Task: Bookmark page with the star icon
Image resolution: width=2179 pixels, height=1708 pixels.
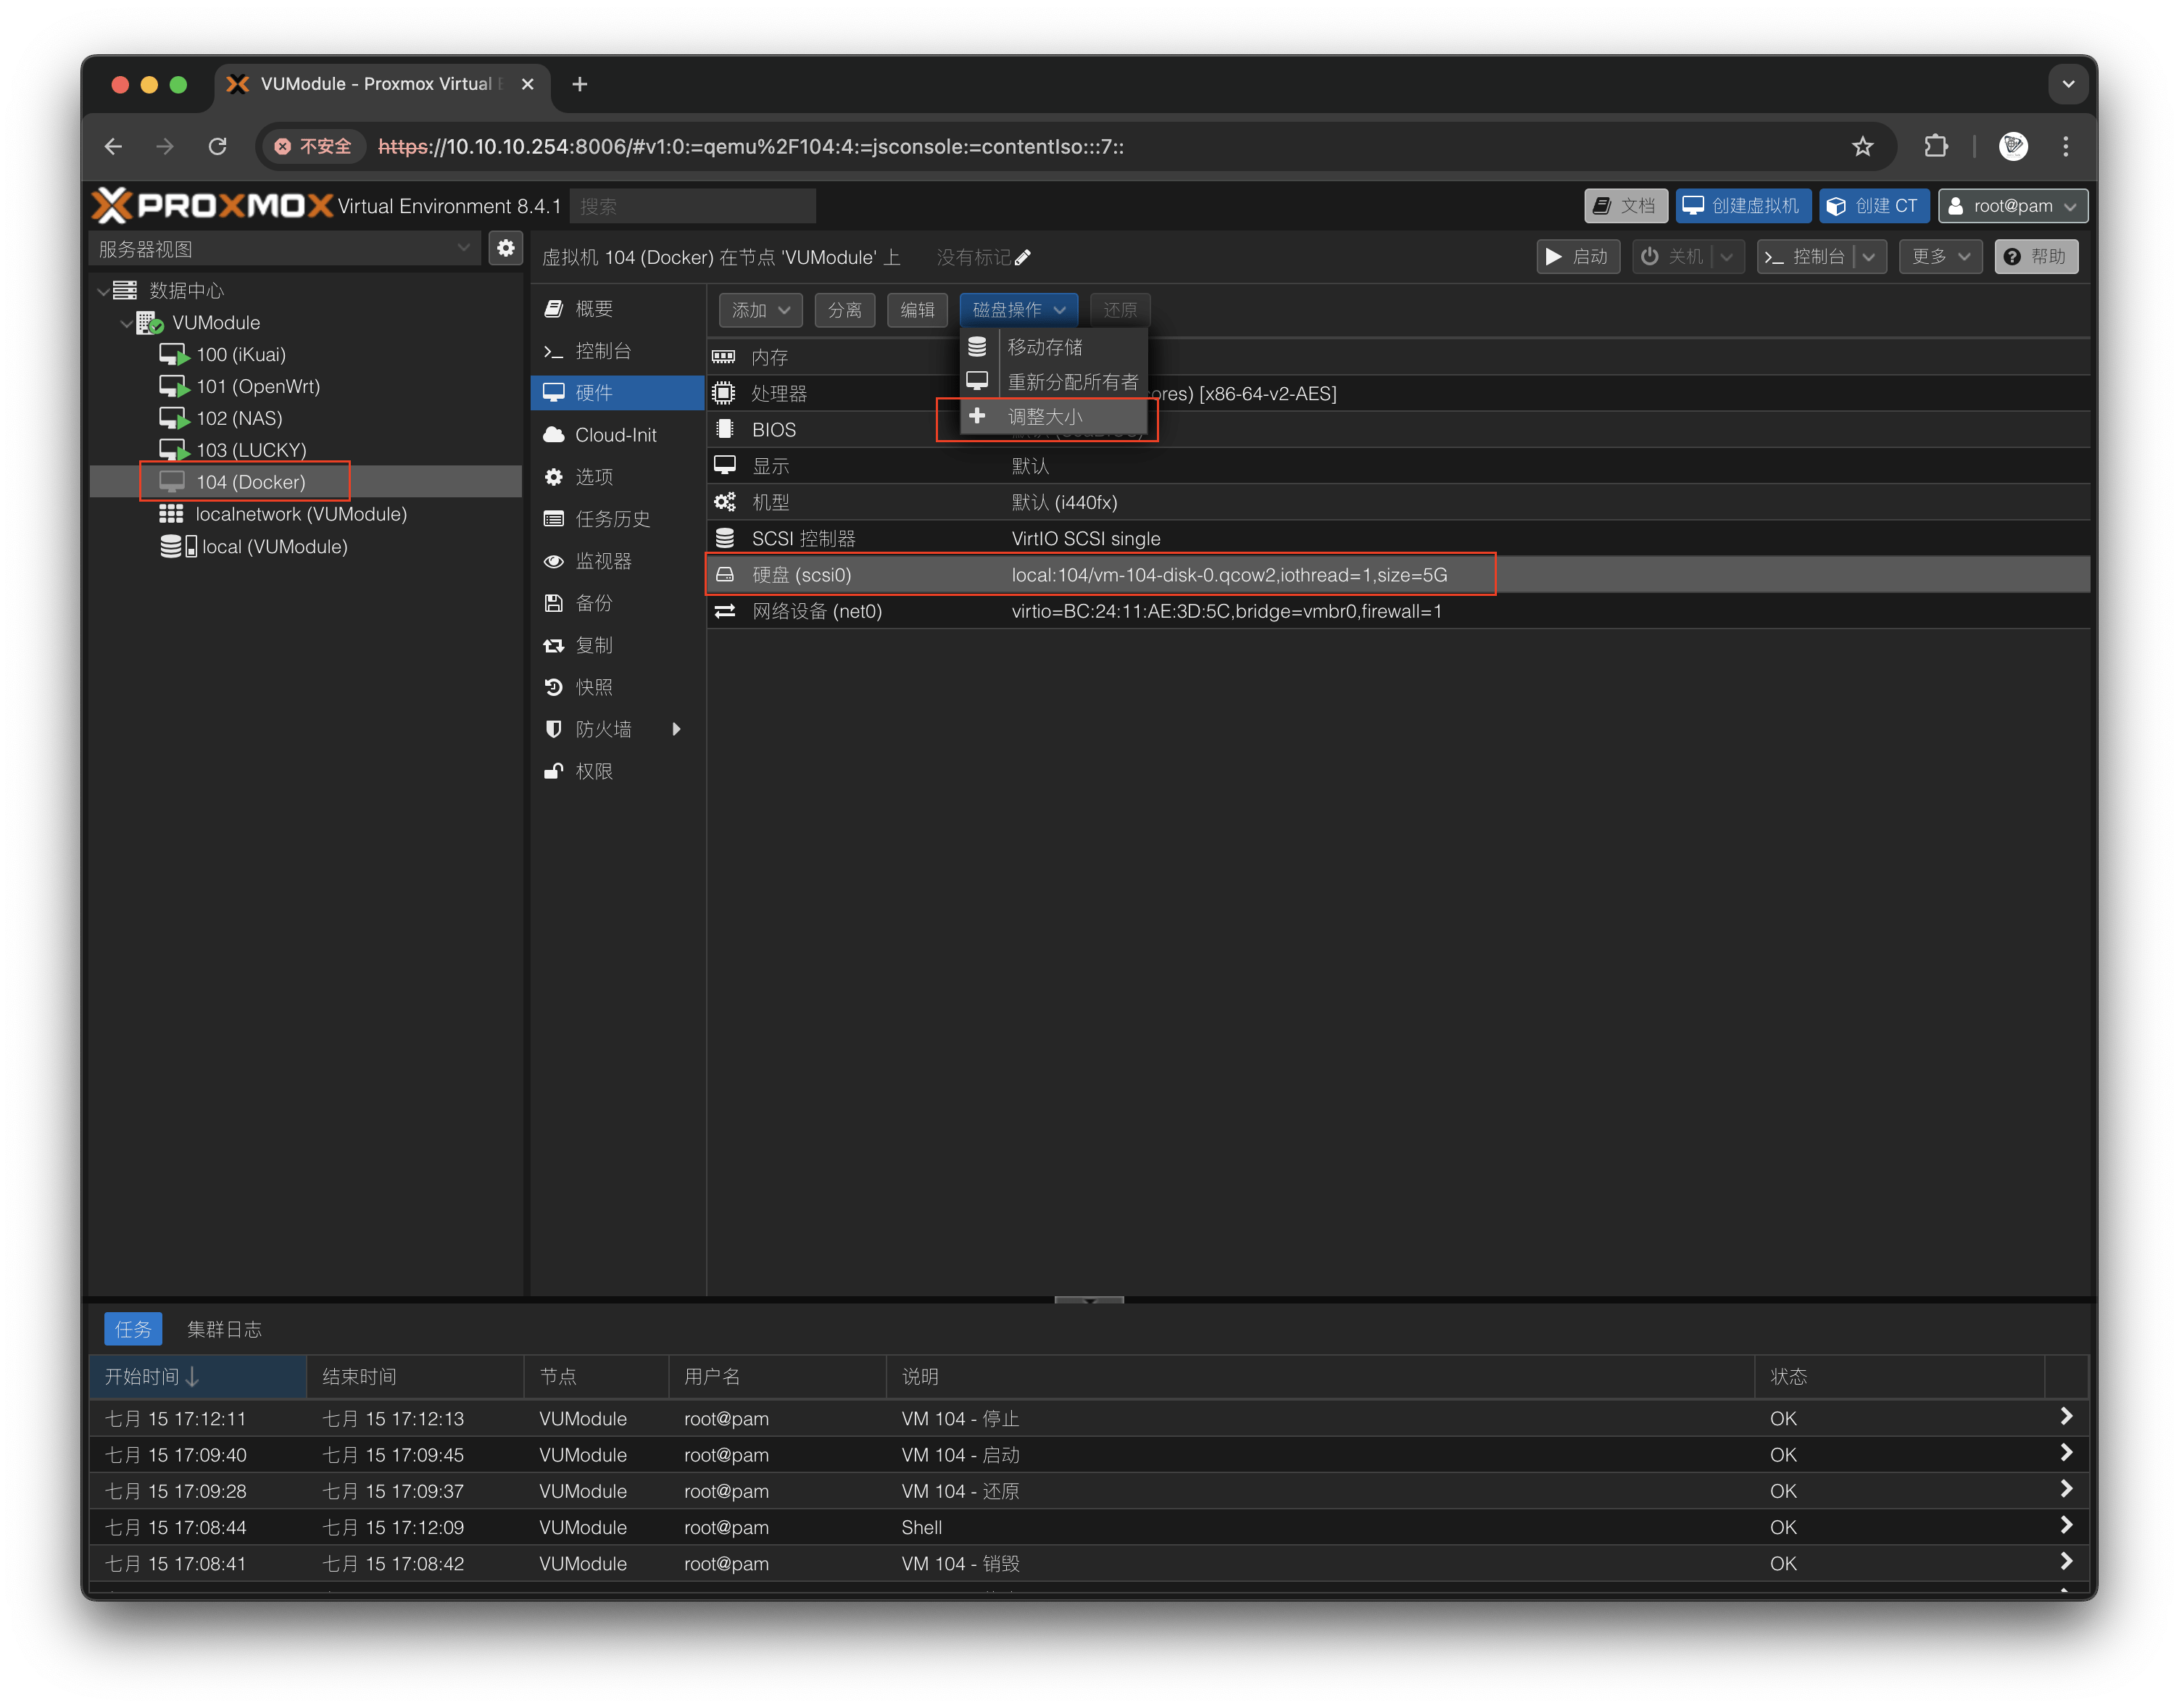Action: (x=1862, y=147)
